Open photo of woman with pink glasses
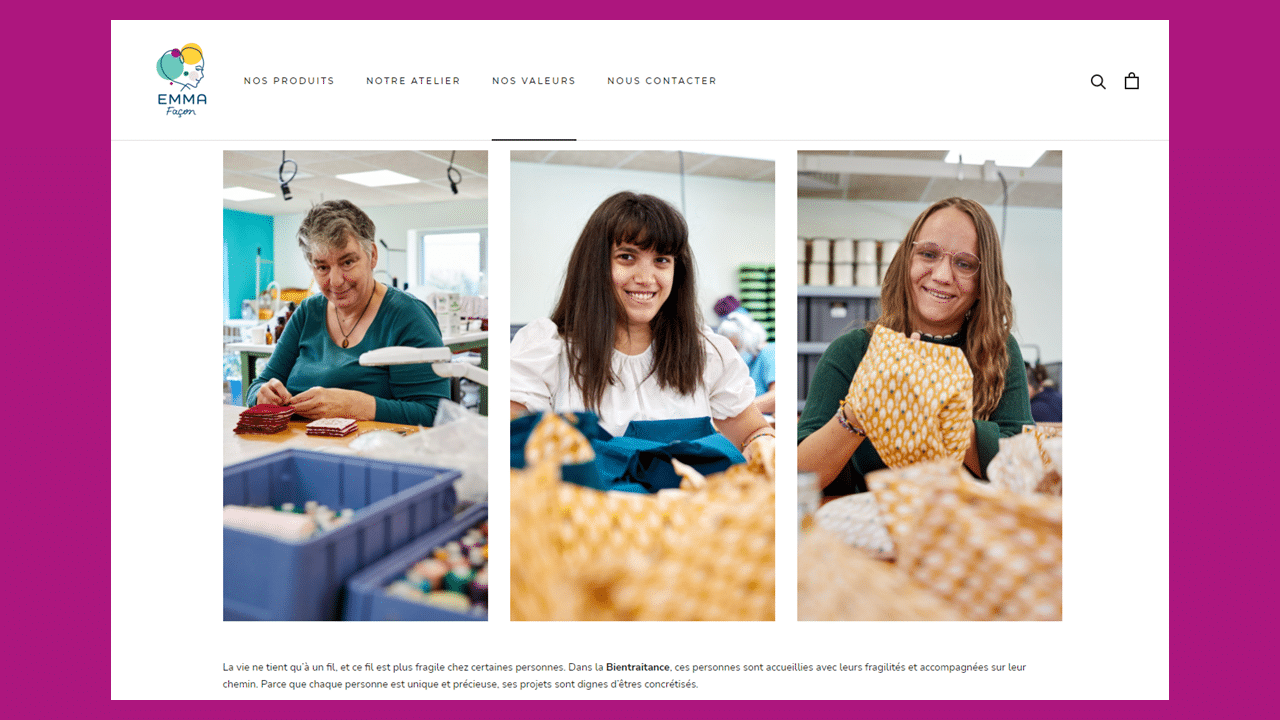1280x720 pixels. (x=929, y=385)
